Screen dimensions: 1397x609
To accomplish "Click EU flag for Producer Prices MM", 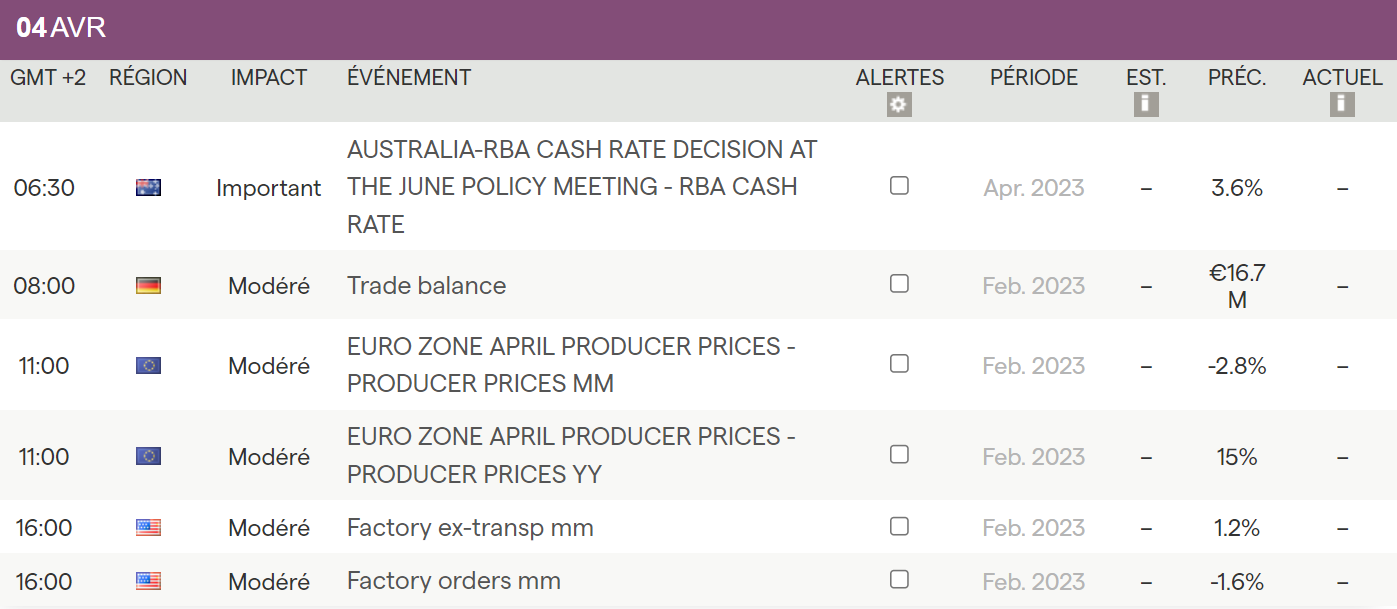I will point(148,366).
